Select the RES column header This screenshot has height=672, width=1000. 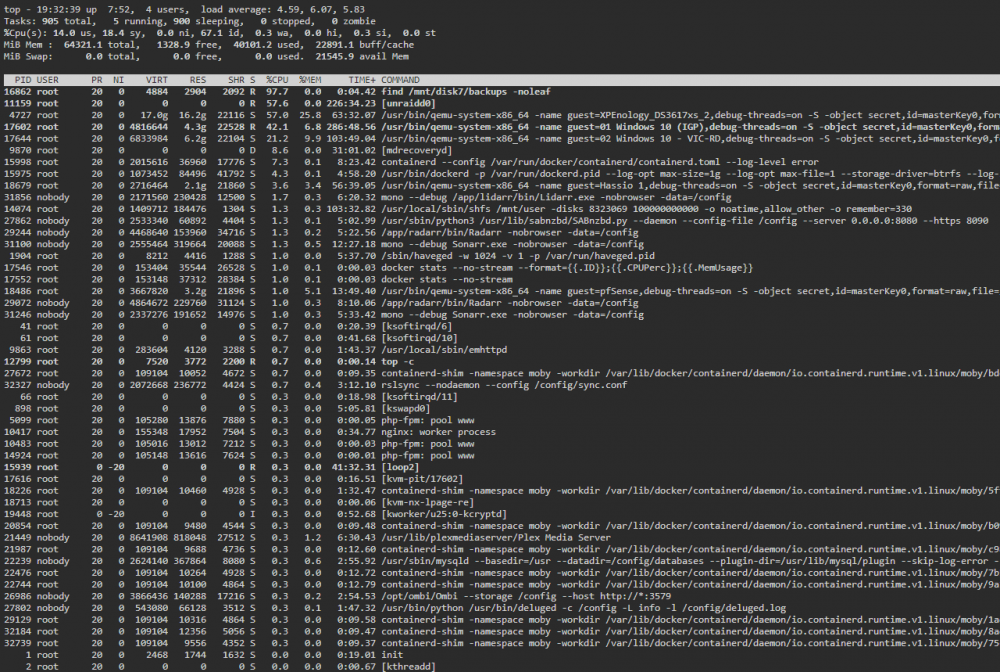198,80
